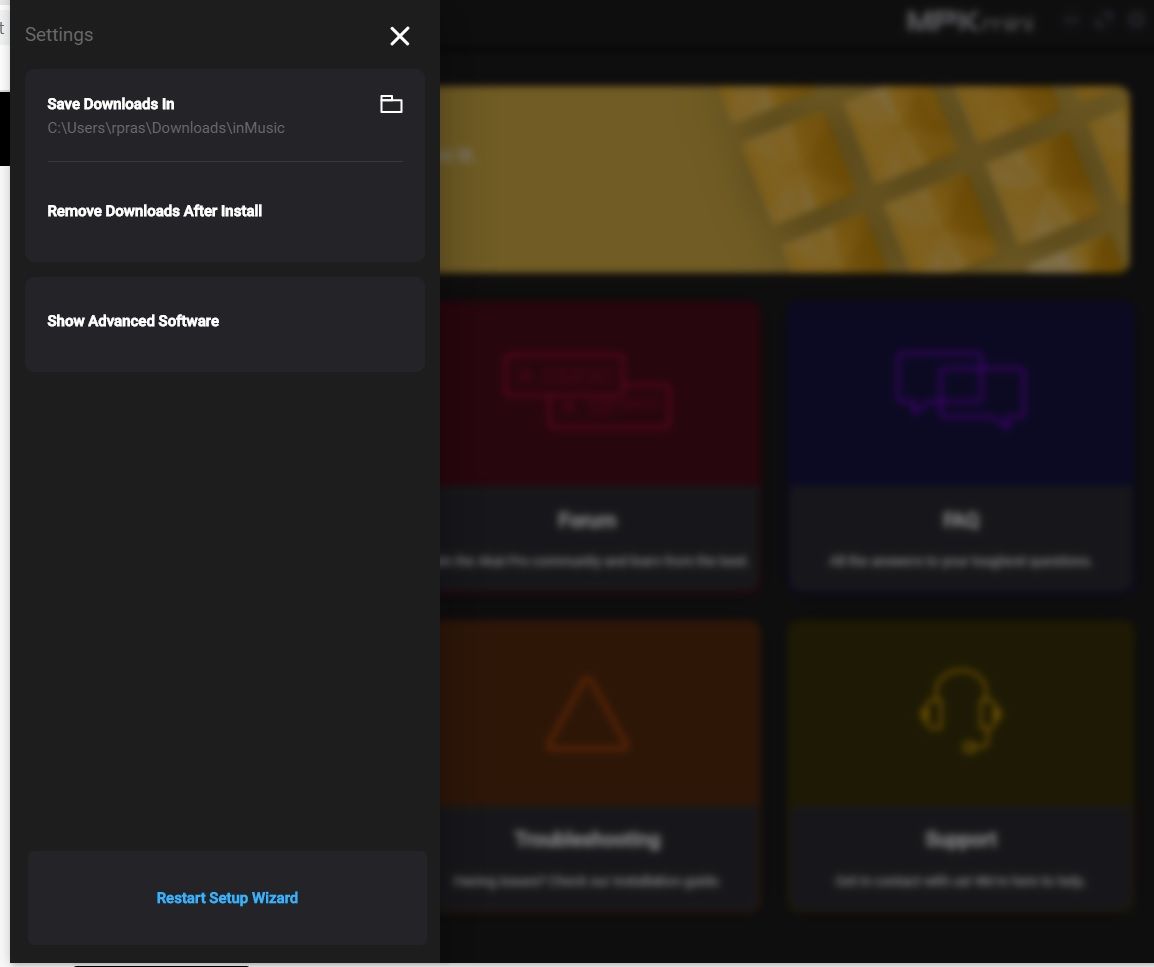Screen dimensions: 1154x967
Task: Click Restart Setup Wizard
Action: (x=227, y=898)
